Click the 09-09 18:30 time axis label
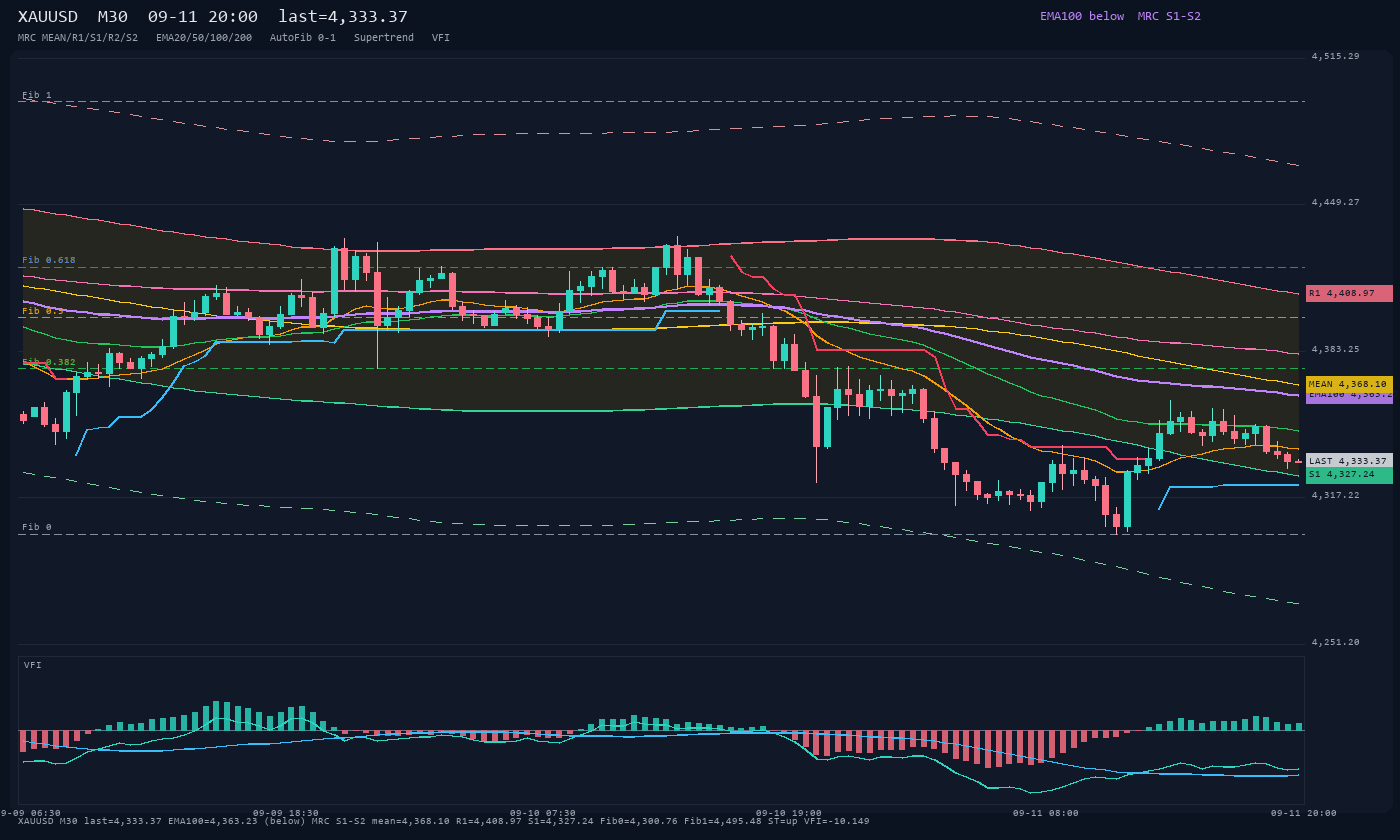1400x840 pixels. pos(286,813)
